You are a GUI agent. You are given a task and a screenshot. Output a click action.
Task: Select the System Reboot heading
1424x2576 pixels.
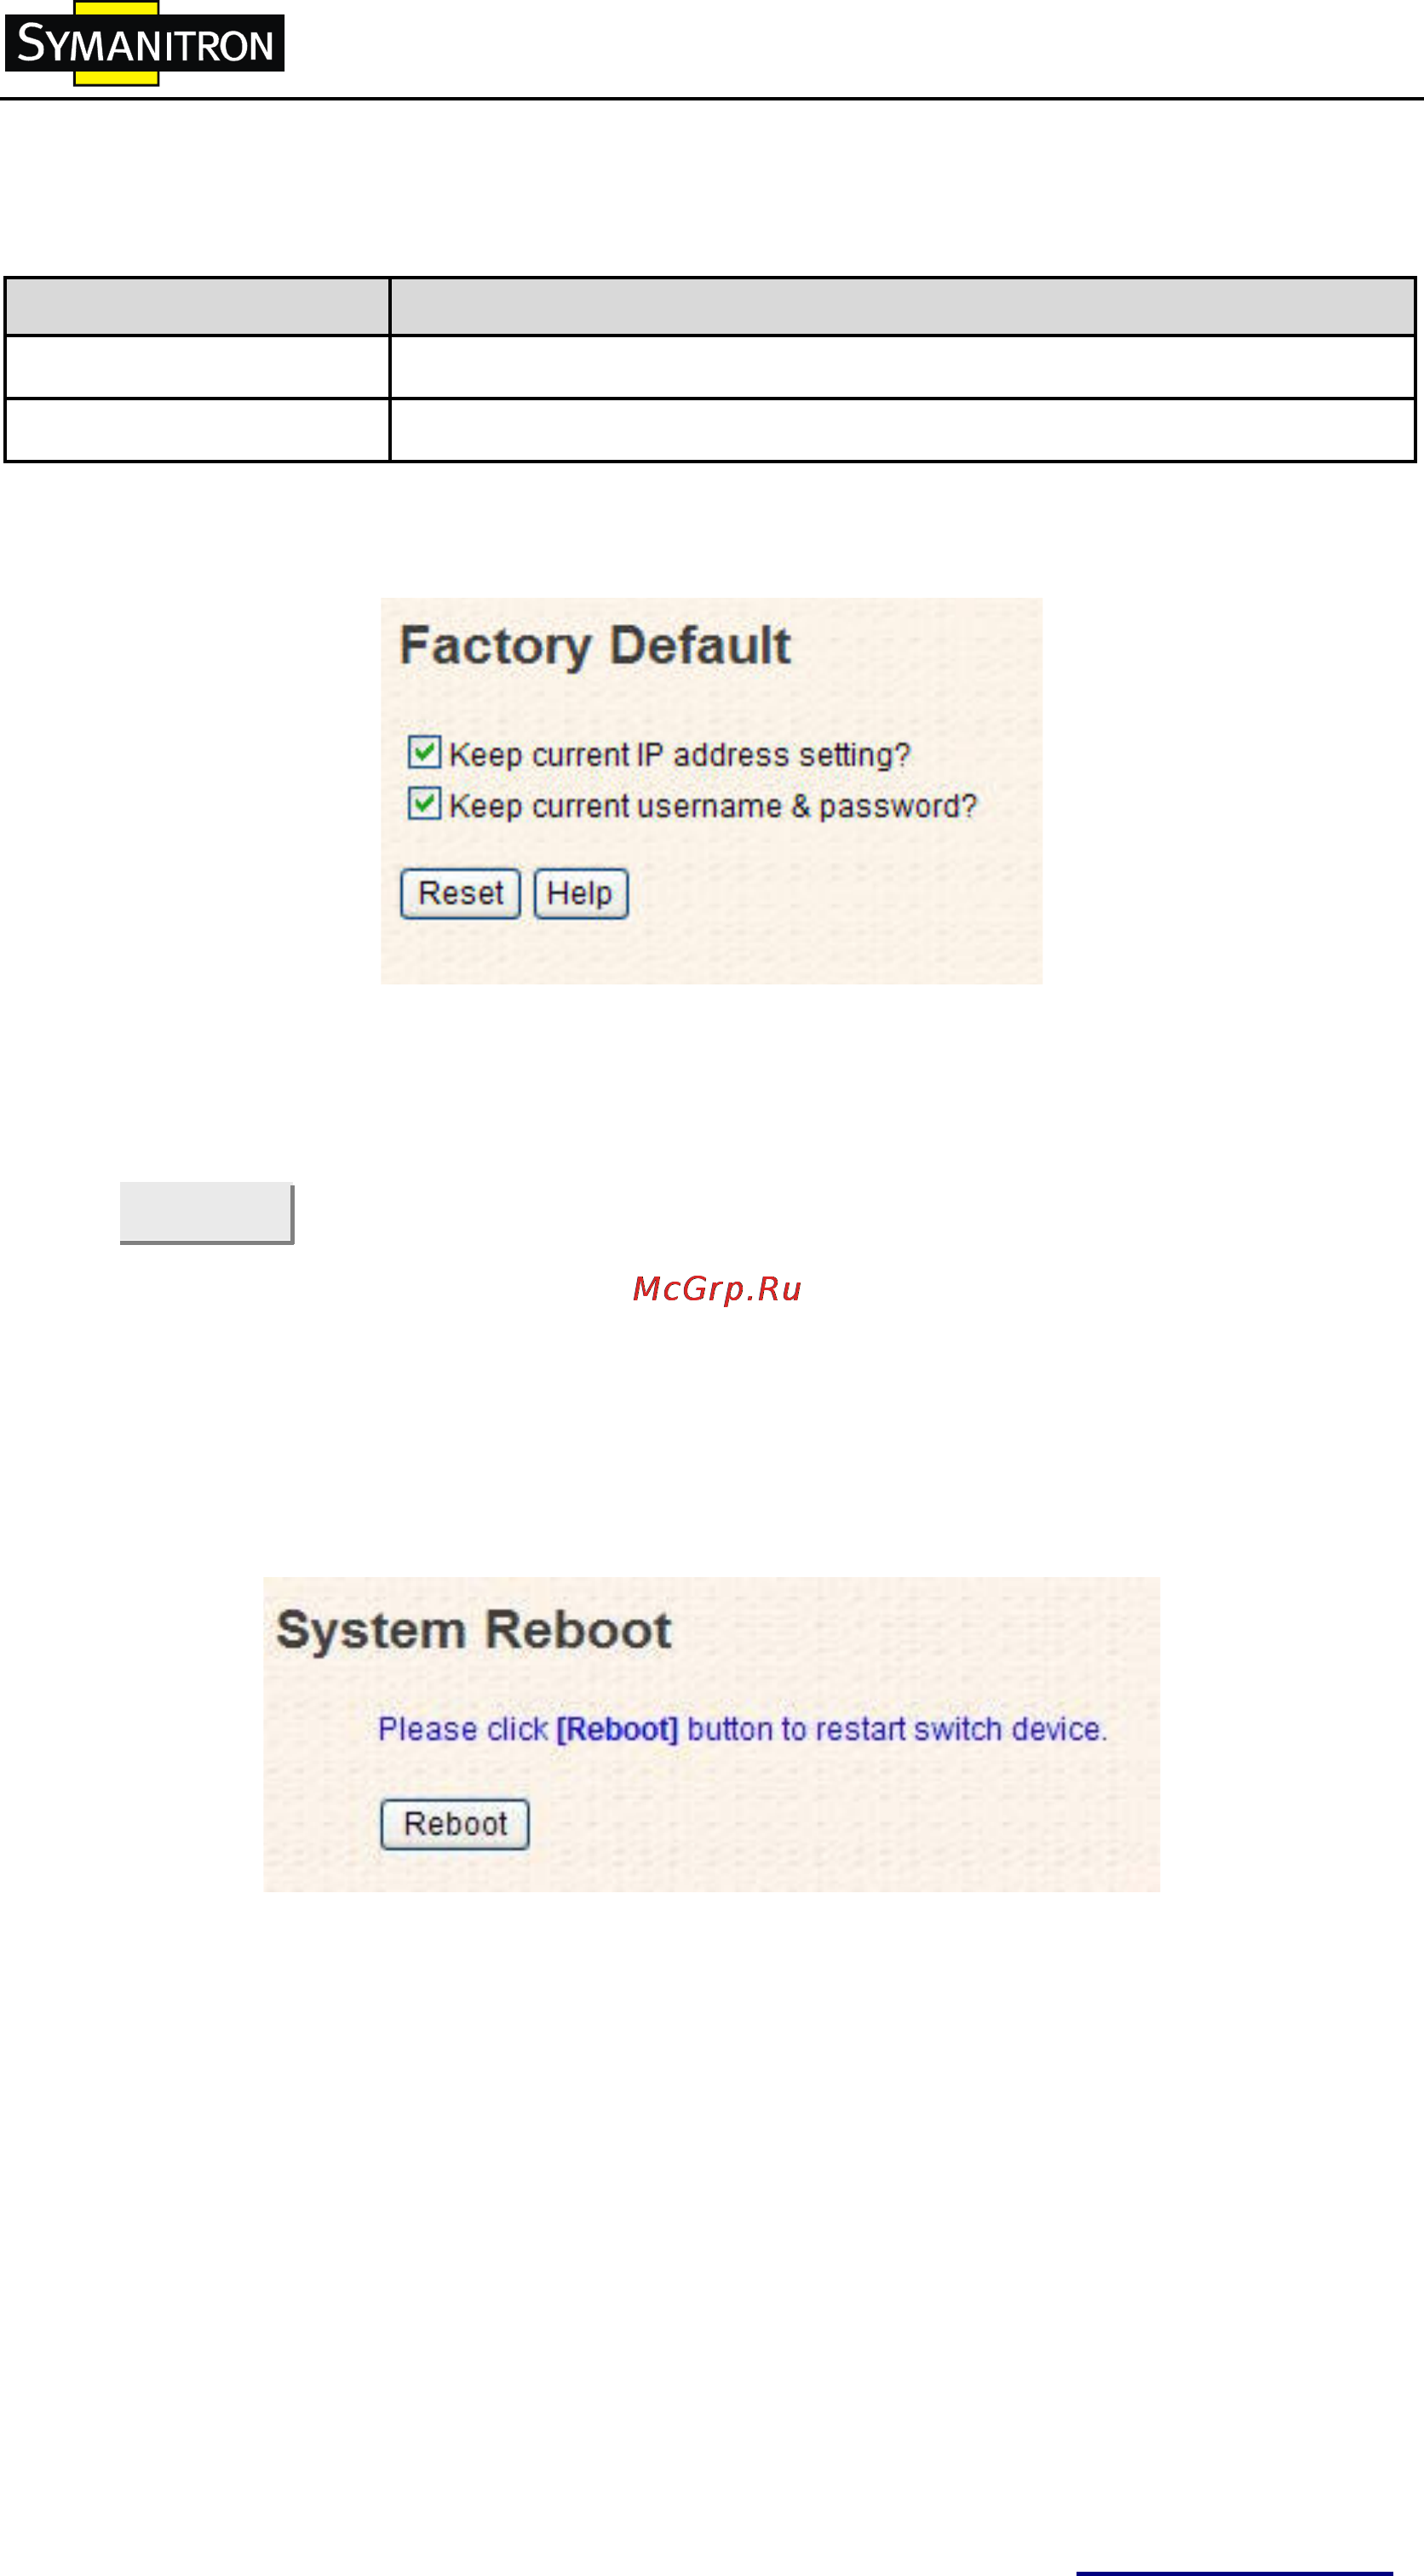click(474, 1630)
